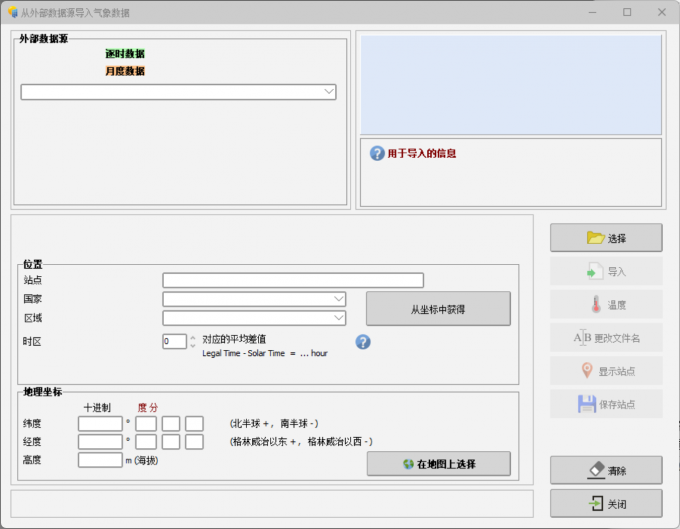Screen dimensions: 680x529
Task: Minimize the window
Action: coord(592,12)
